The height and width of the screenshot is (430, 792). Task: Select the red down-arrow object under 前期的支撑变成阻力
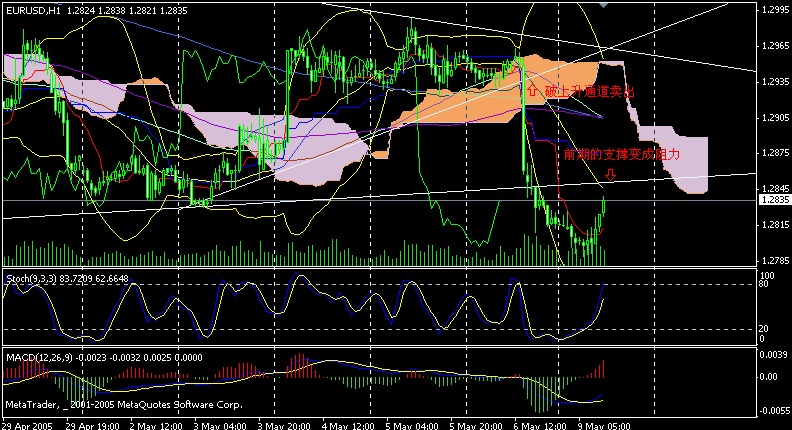coord(610,175)
